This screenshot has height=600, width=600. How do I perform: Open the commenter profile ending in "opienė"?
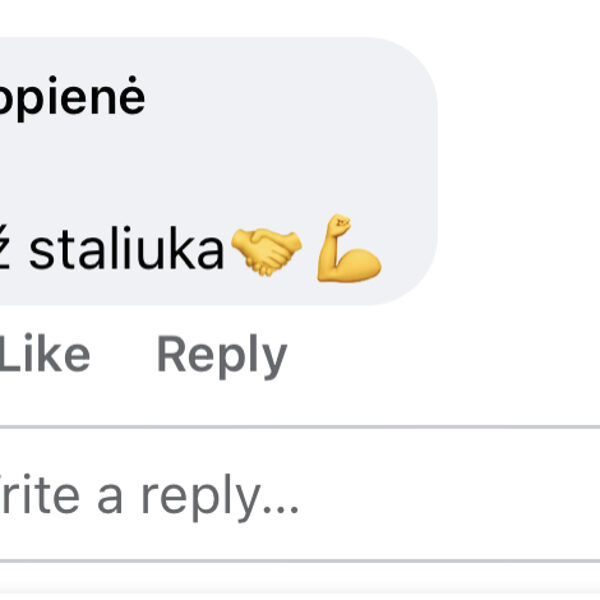(72, 98)
